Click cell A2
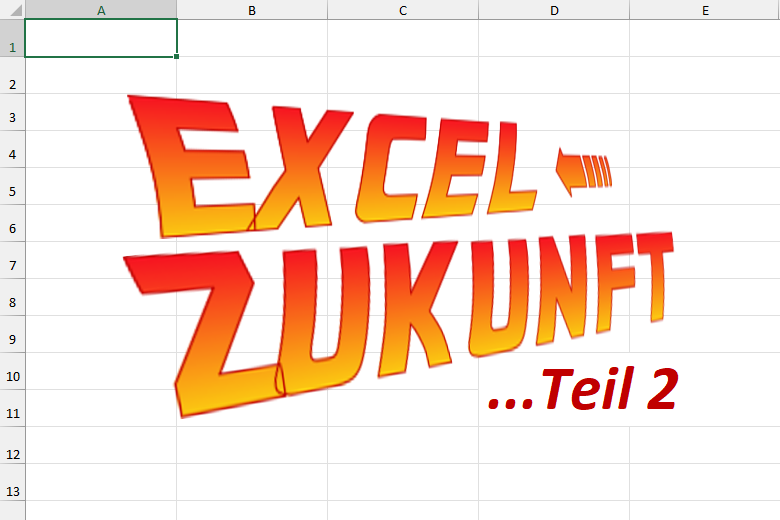 pyautogui.click(x=101, y=75)
